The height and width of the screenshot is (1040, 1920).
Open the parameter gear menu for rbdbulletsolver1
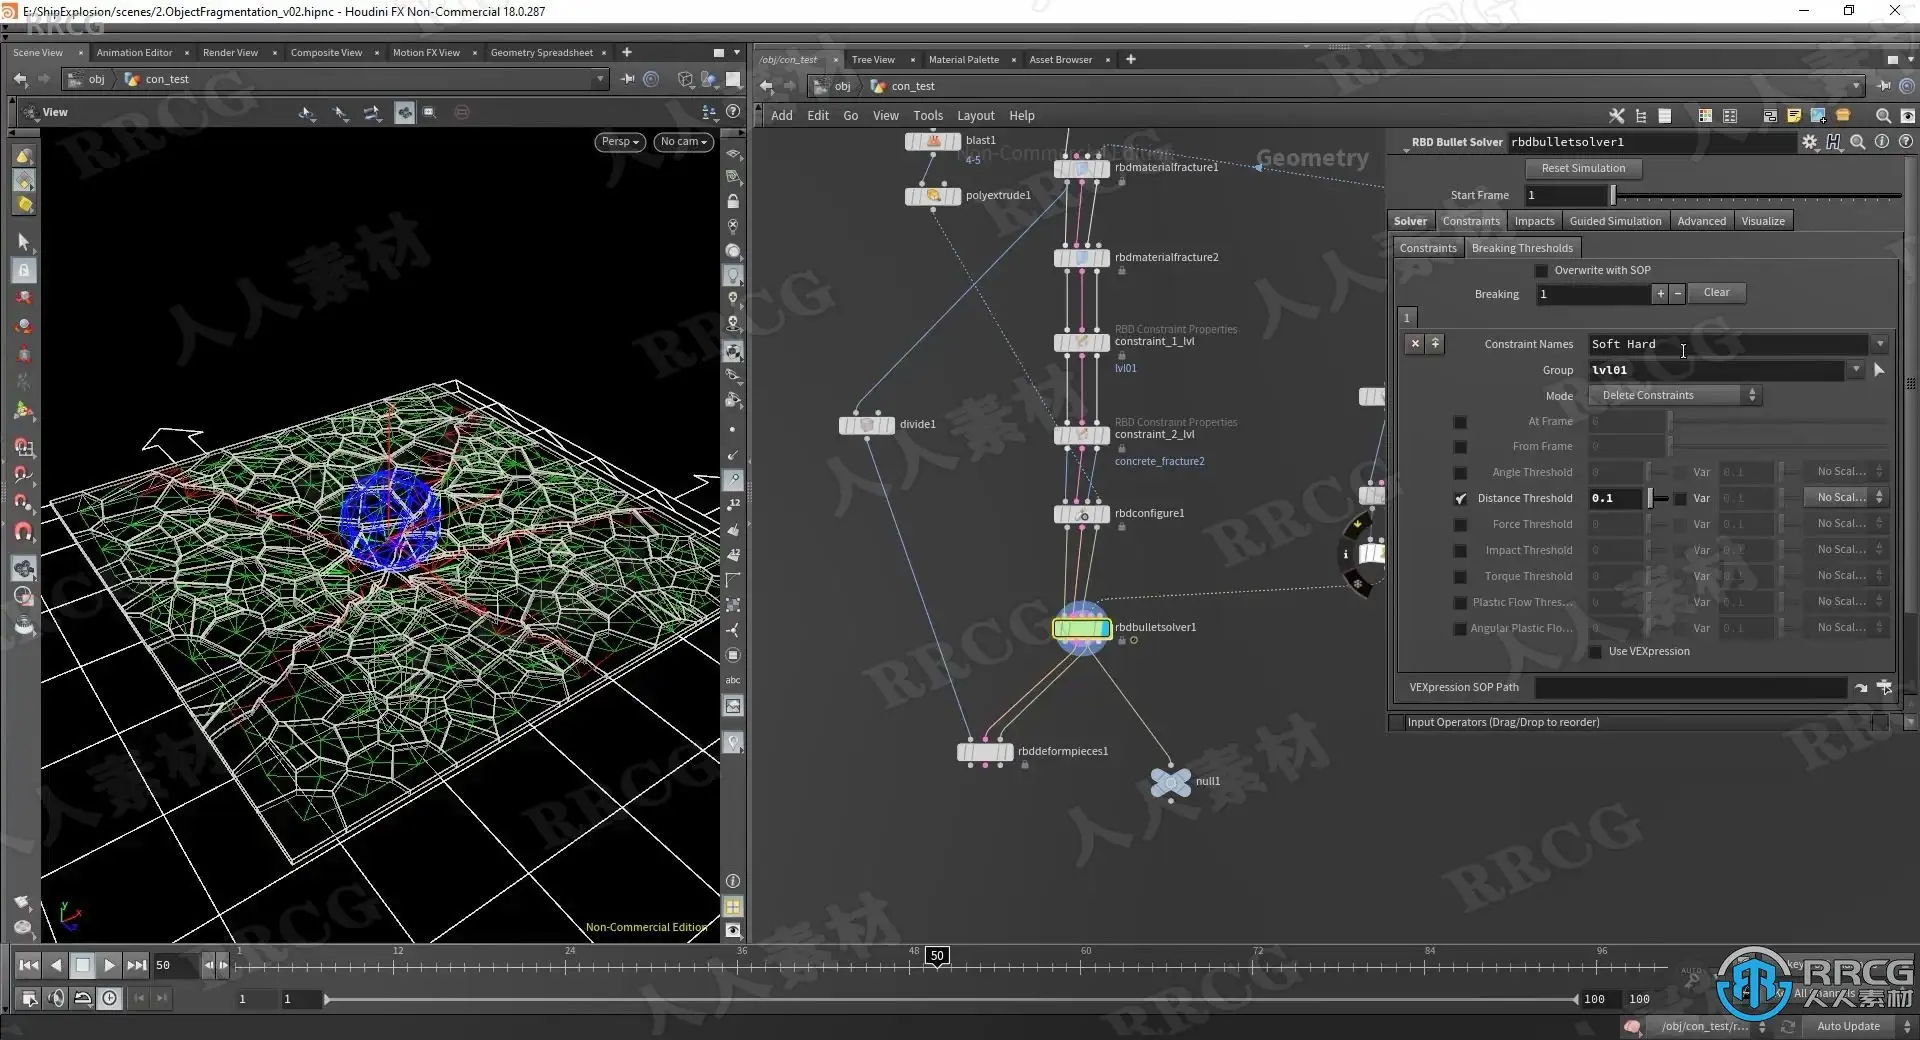pos(1809,142)
